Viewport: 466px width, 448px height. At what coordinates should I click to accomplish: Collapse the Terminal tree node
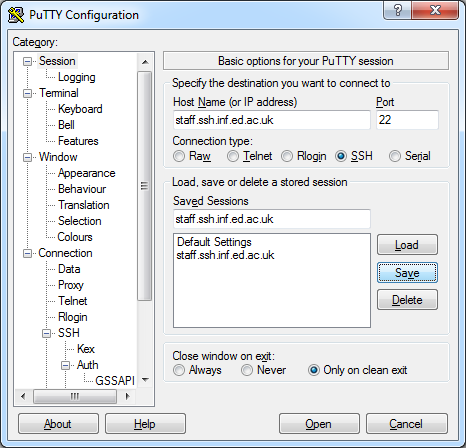[27, 93]
